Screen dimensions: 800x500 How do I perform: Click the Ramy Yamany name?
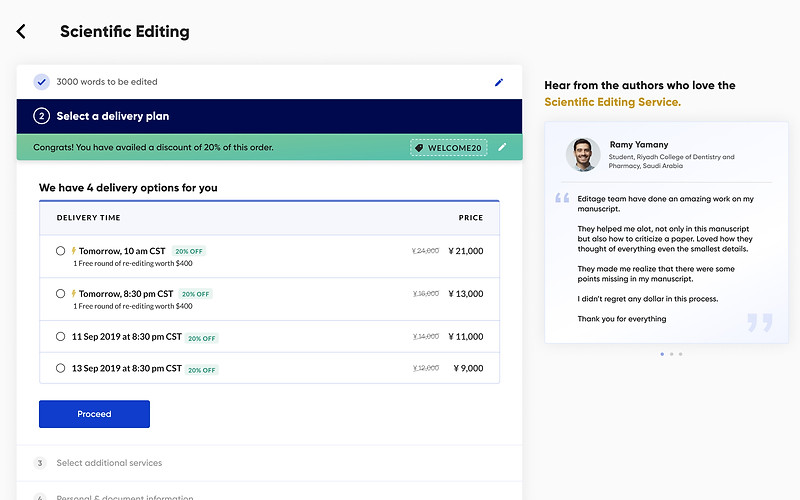[639, 144]
